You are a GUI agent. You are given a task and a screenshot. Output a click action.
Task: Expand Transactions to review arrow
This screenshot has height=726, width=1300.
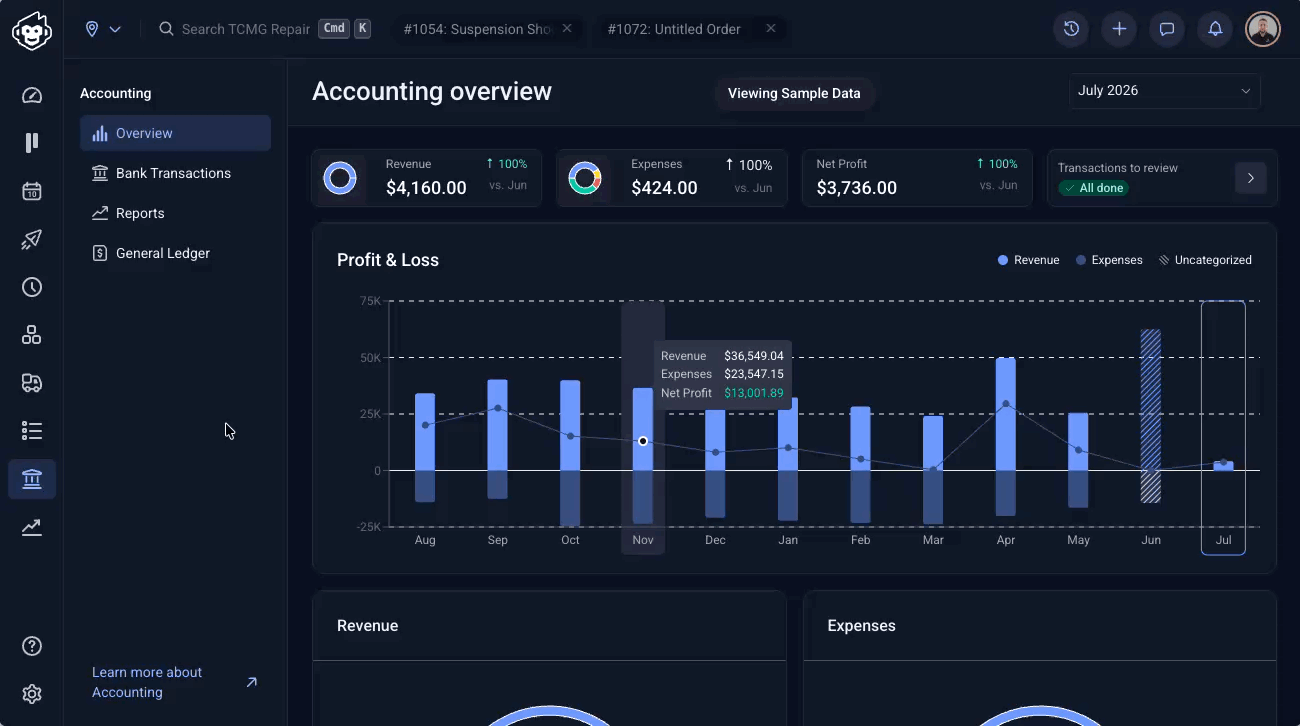point(1250,178)
